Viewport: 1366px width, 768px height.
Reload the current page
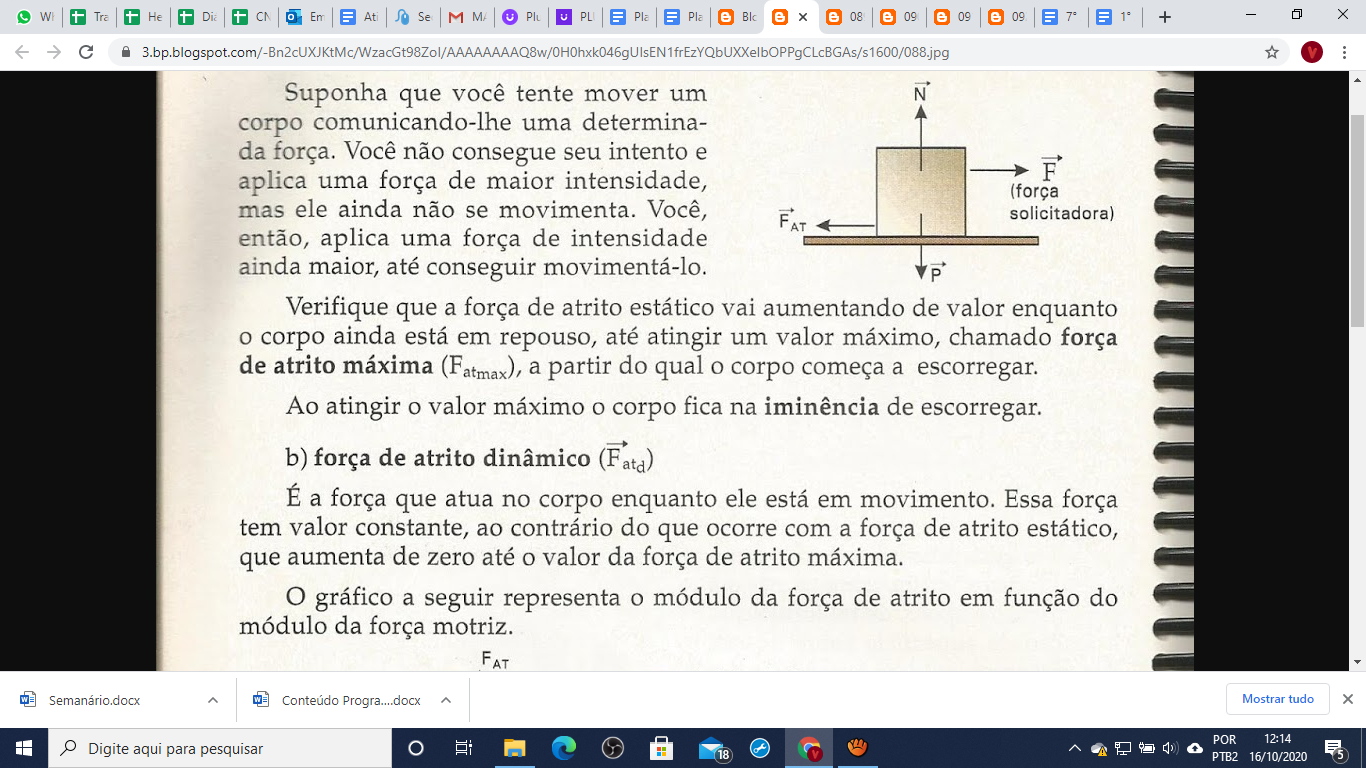(86, 52)
